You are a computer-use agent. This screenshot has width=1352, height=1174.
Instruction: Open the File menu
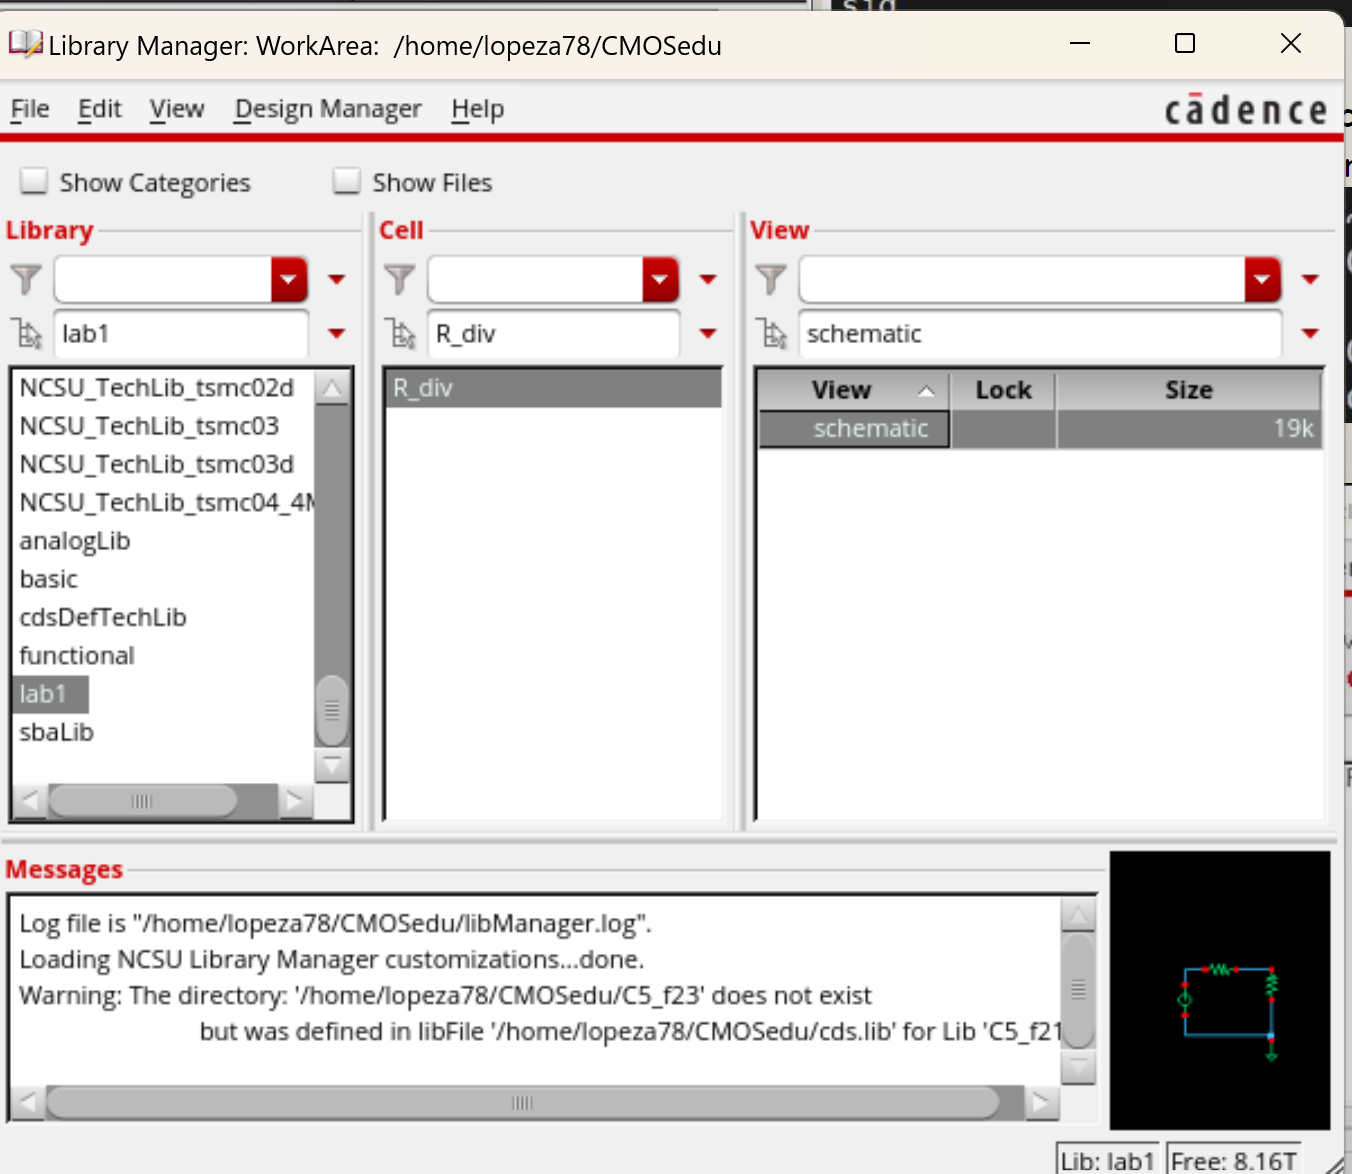[x=30, y=109]
